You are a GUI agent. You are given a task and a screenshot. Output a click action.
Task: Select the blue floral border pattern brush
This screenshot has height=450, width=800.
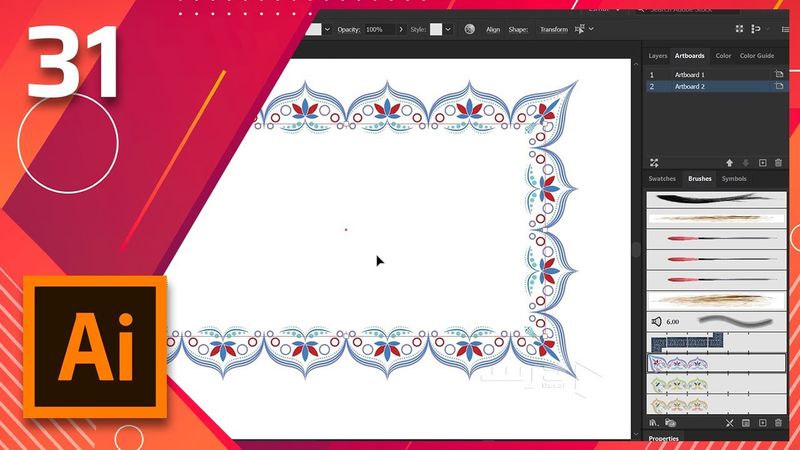(716, 363)
